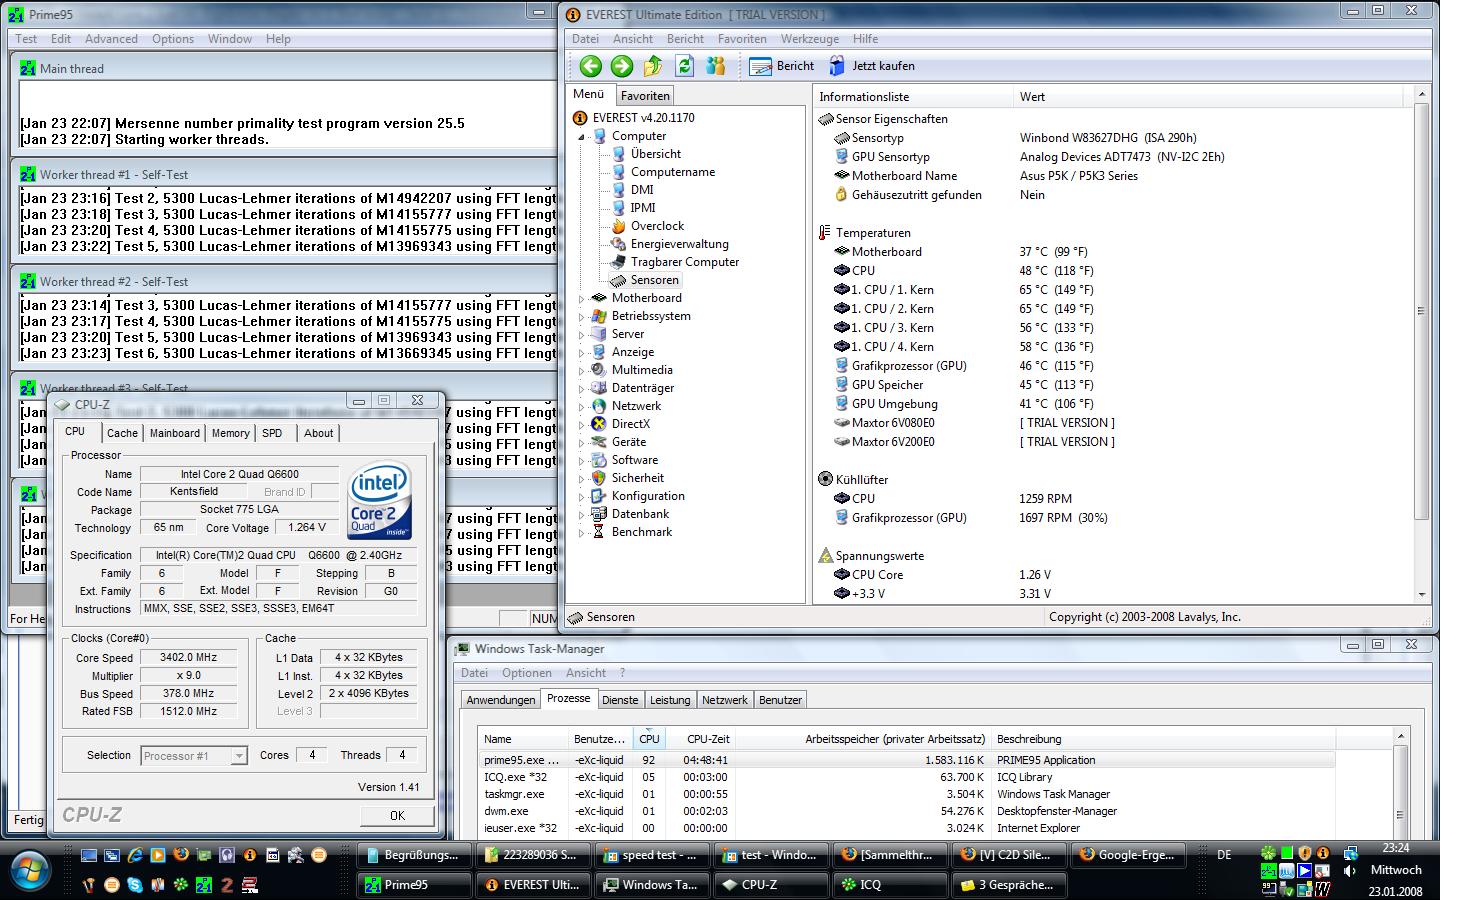Select dwm.exe process row

pos(907,811)
